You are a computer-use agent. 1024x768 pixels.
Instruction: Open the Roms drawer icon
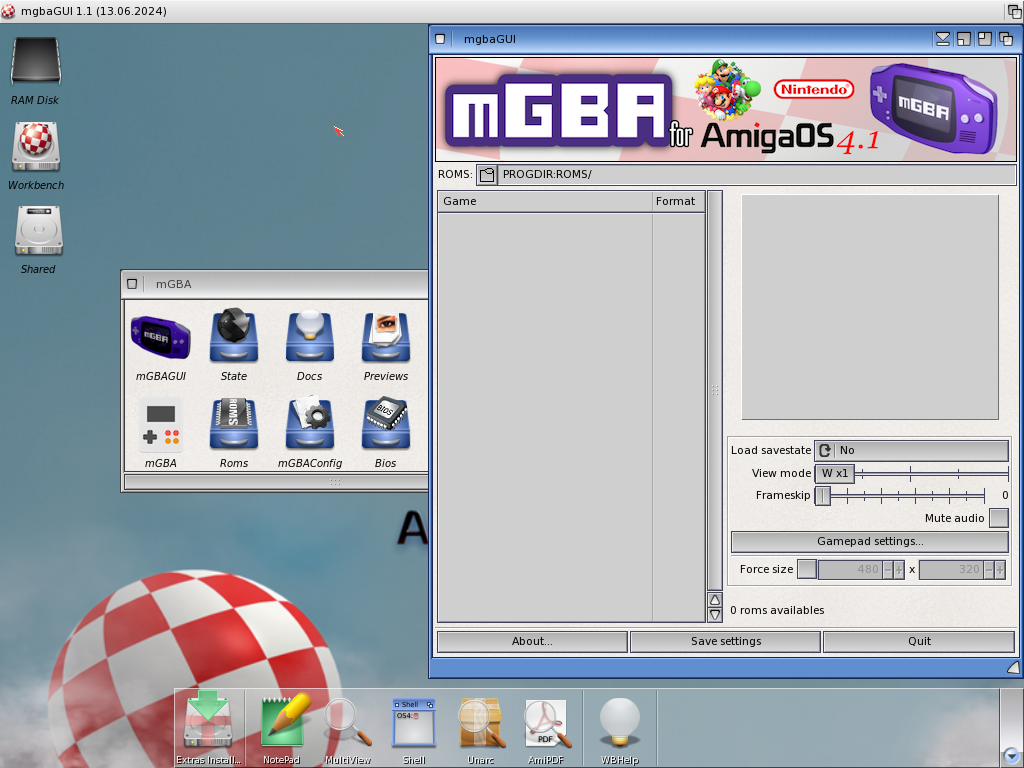pos(234,426)
